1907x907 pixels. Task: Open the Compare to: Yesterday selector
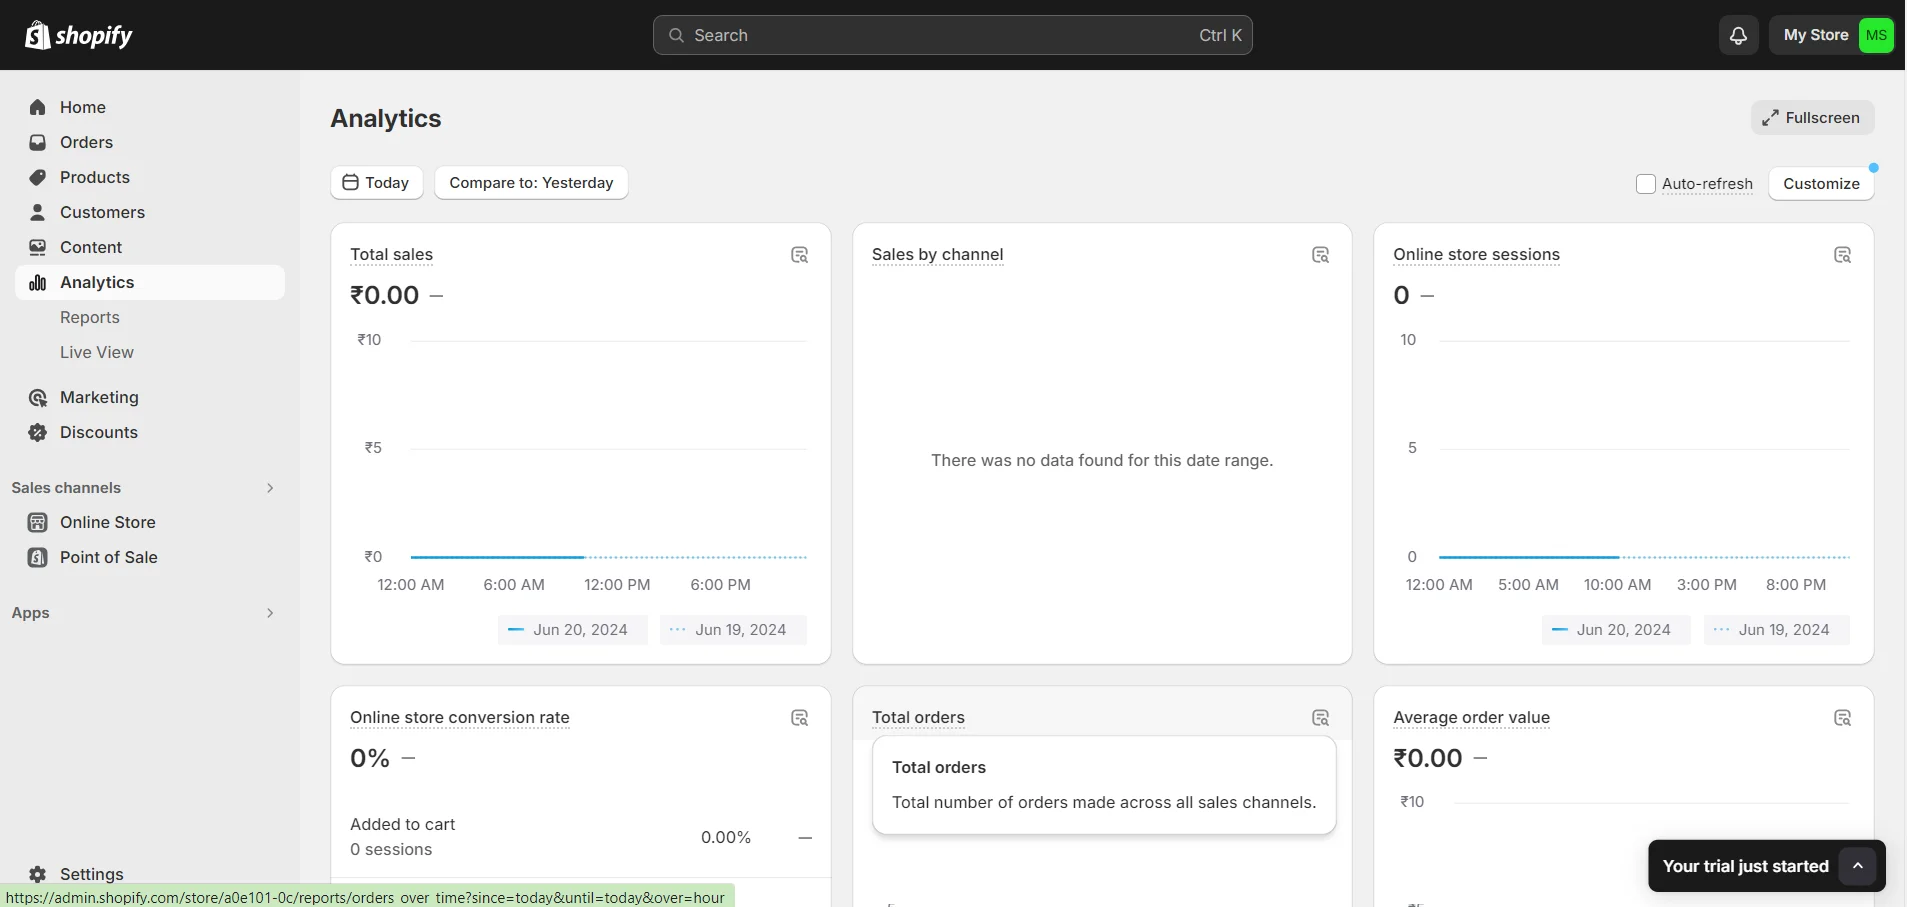click(x=531, y=182)
